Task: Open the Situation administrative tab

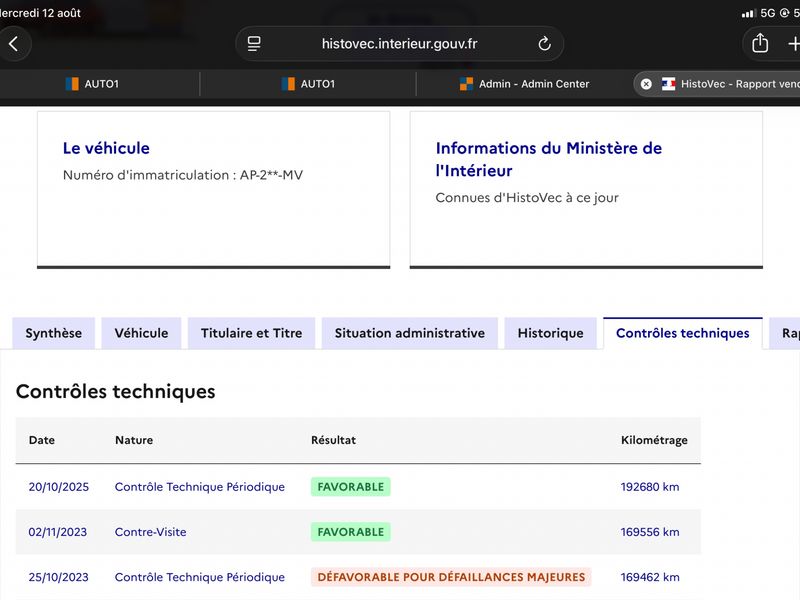Action: pyautogui.click(x=410, y=333)
